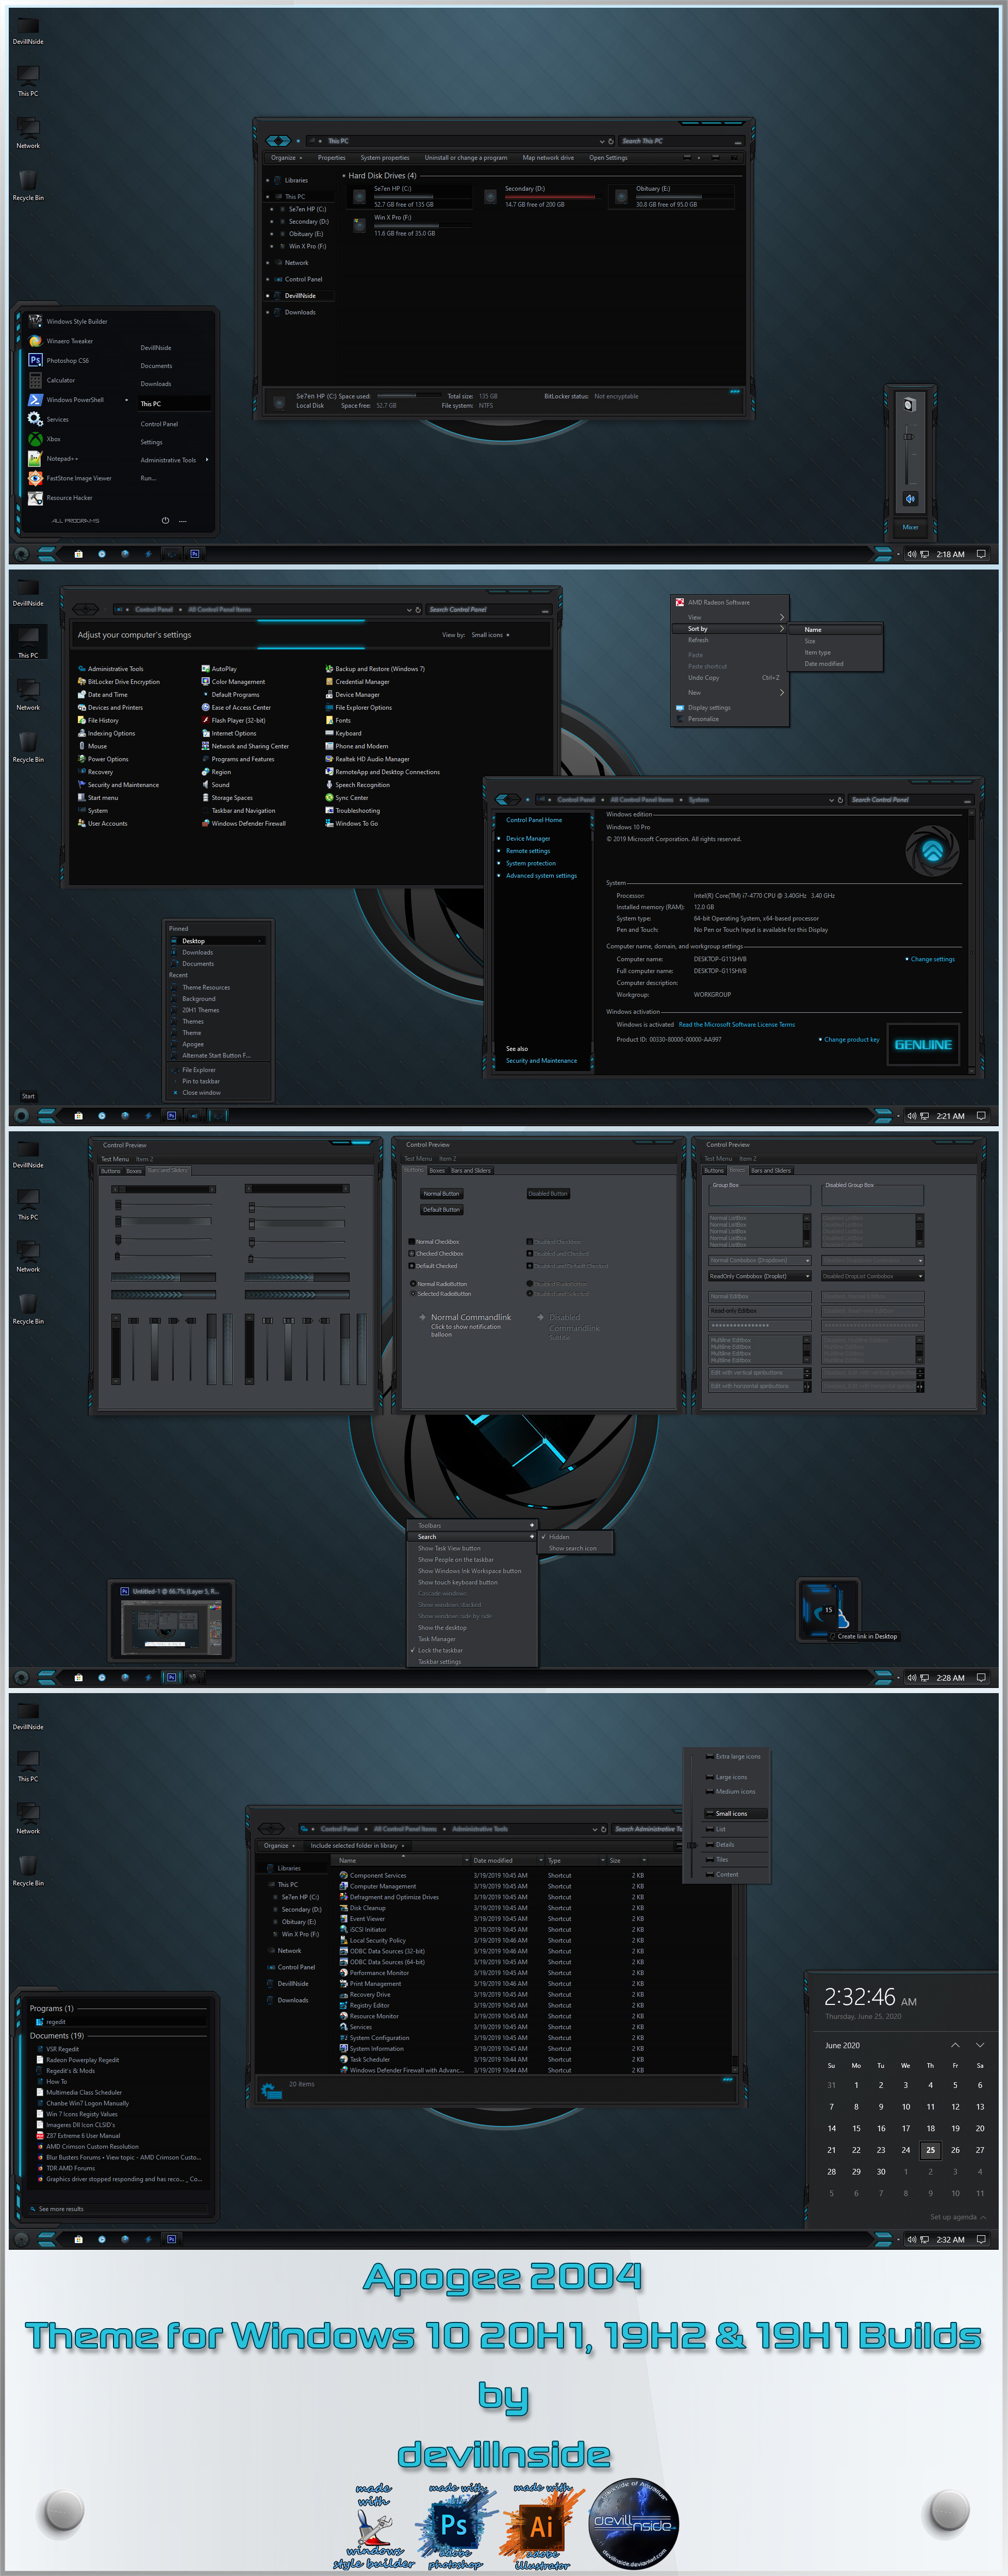Open Task Scheduler shortcut in the list
The height and width of the screenshot is (2576, 1008).
pyautogui.click(x=364, y=2059)
